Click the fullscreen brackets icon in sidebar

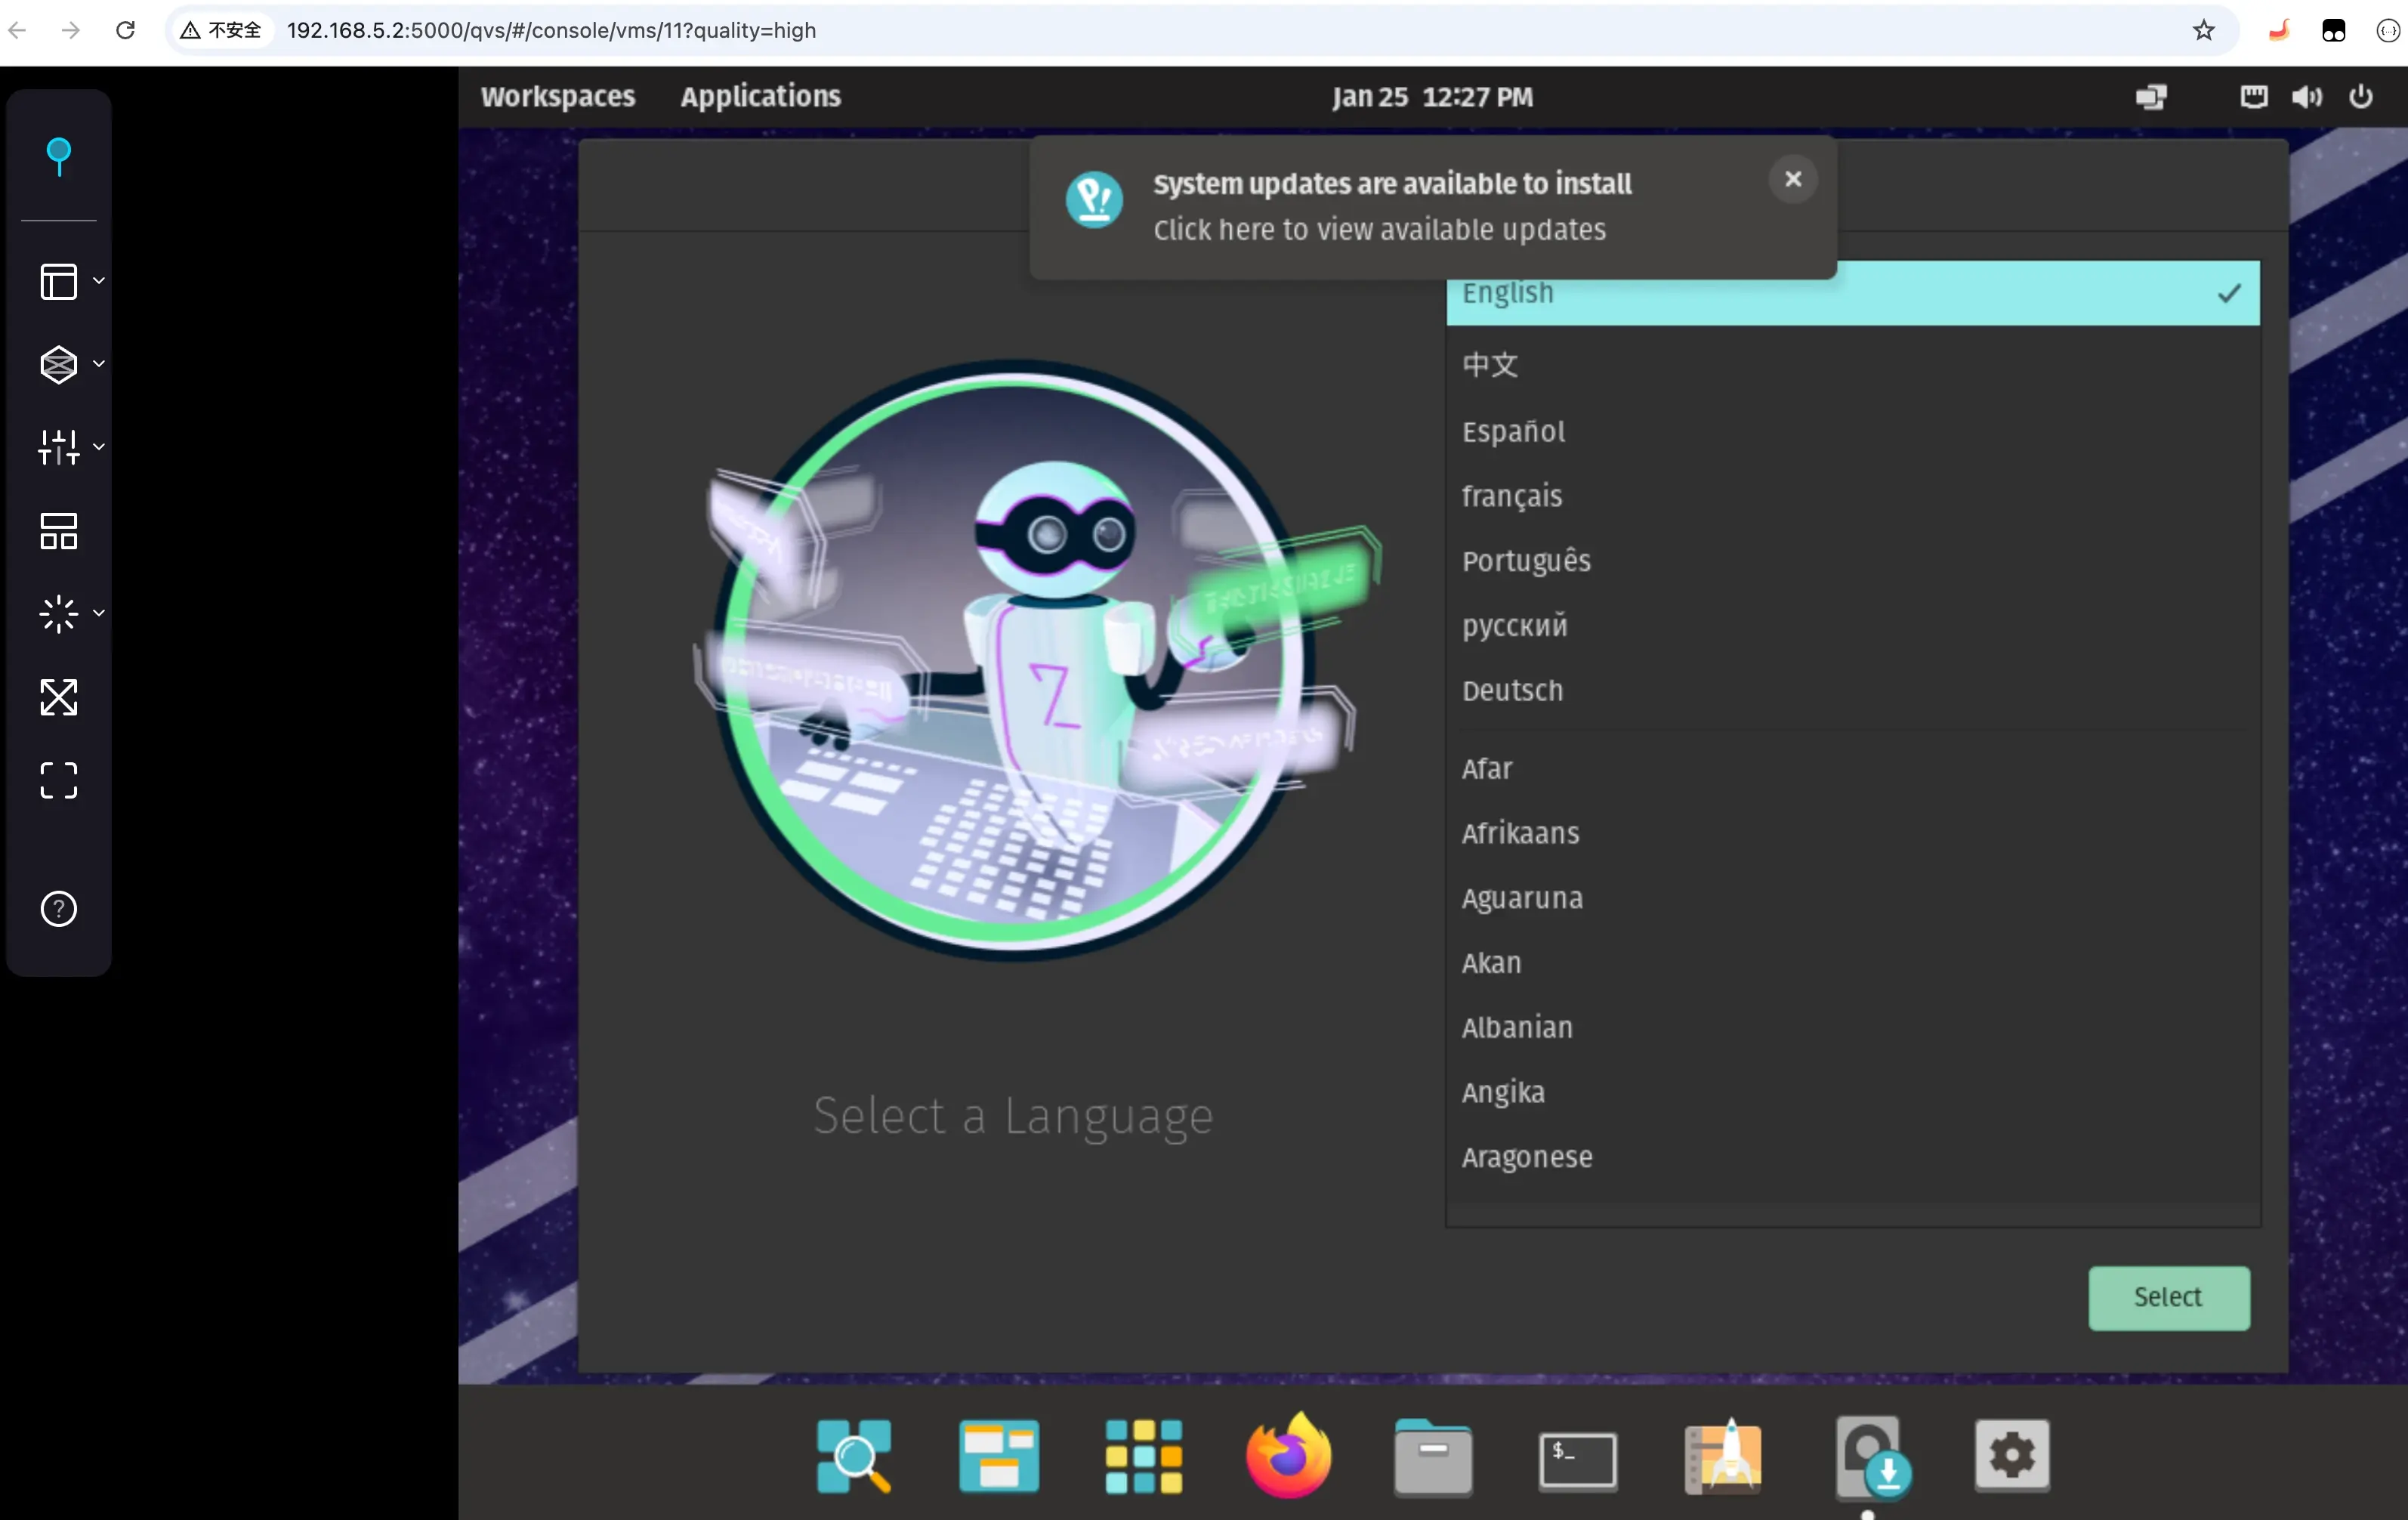(58, 780)
